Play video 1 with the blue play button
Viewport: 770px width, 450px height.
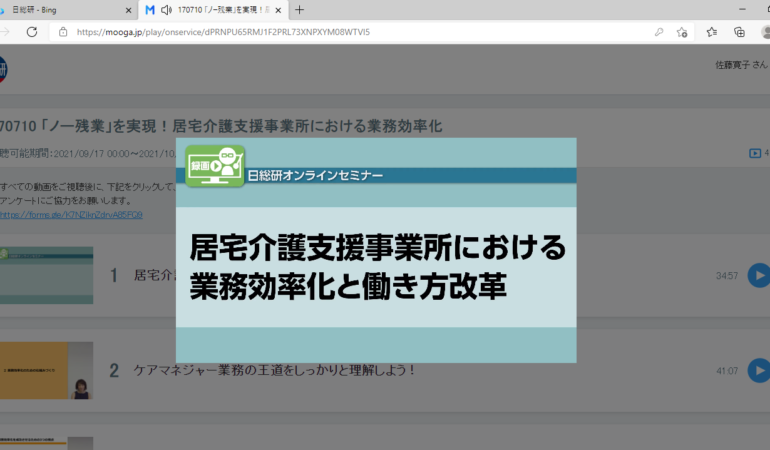click(759, 275)
